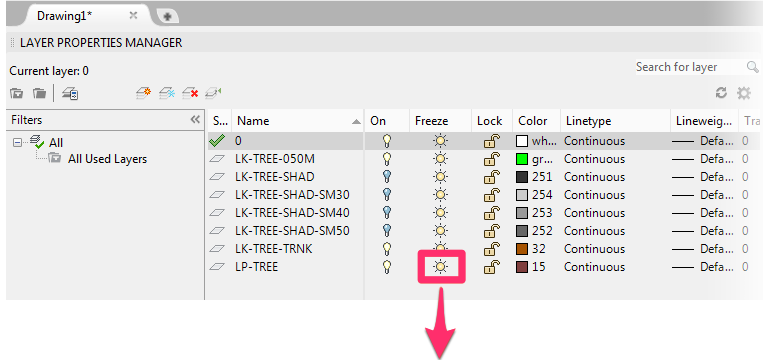
Task: Click the Lock column header
Action: pos(492,121)
